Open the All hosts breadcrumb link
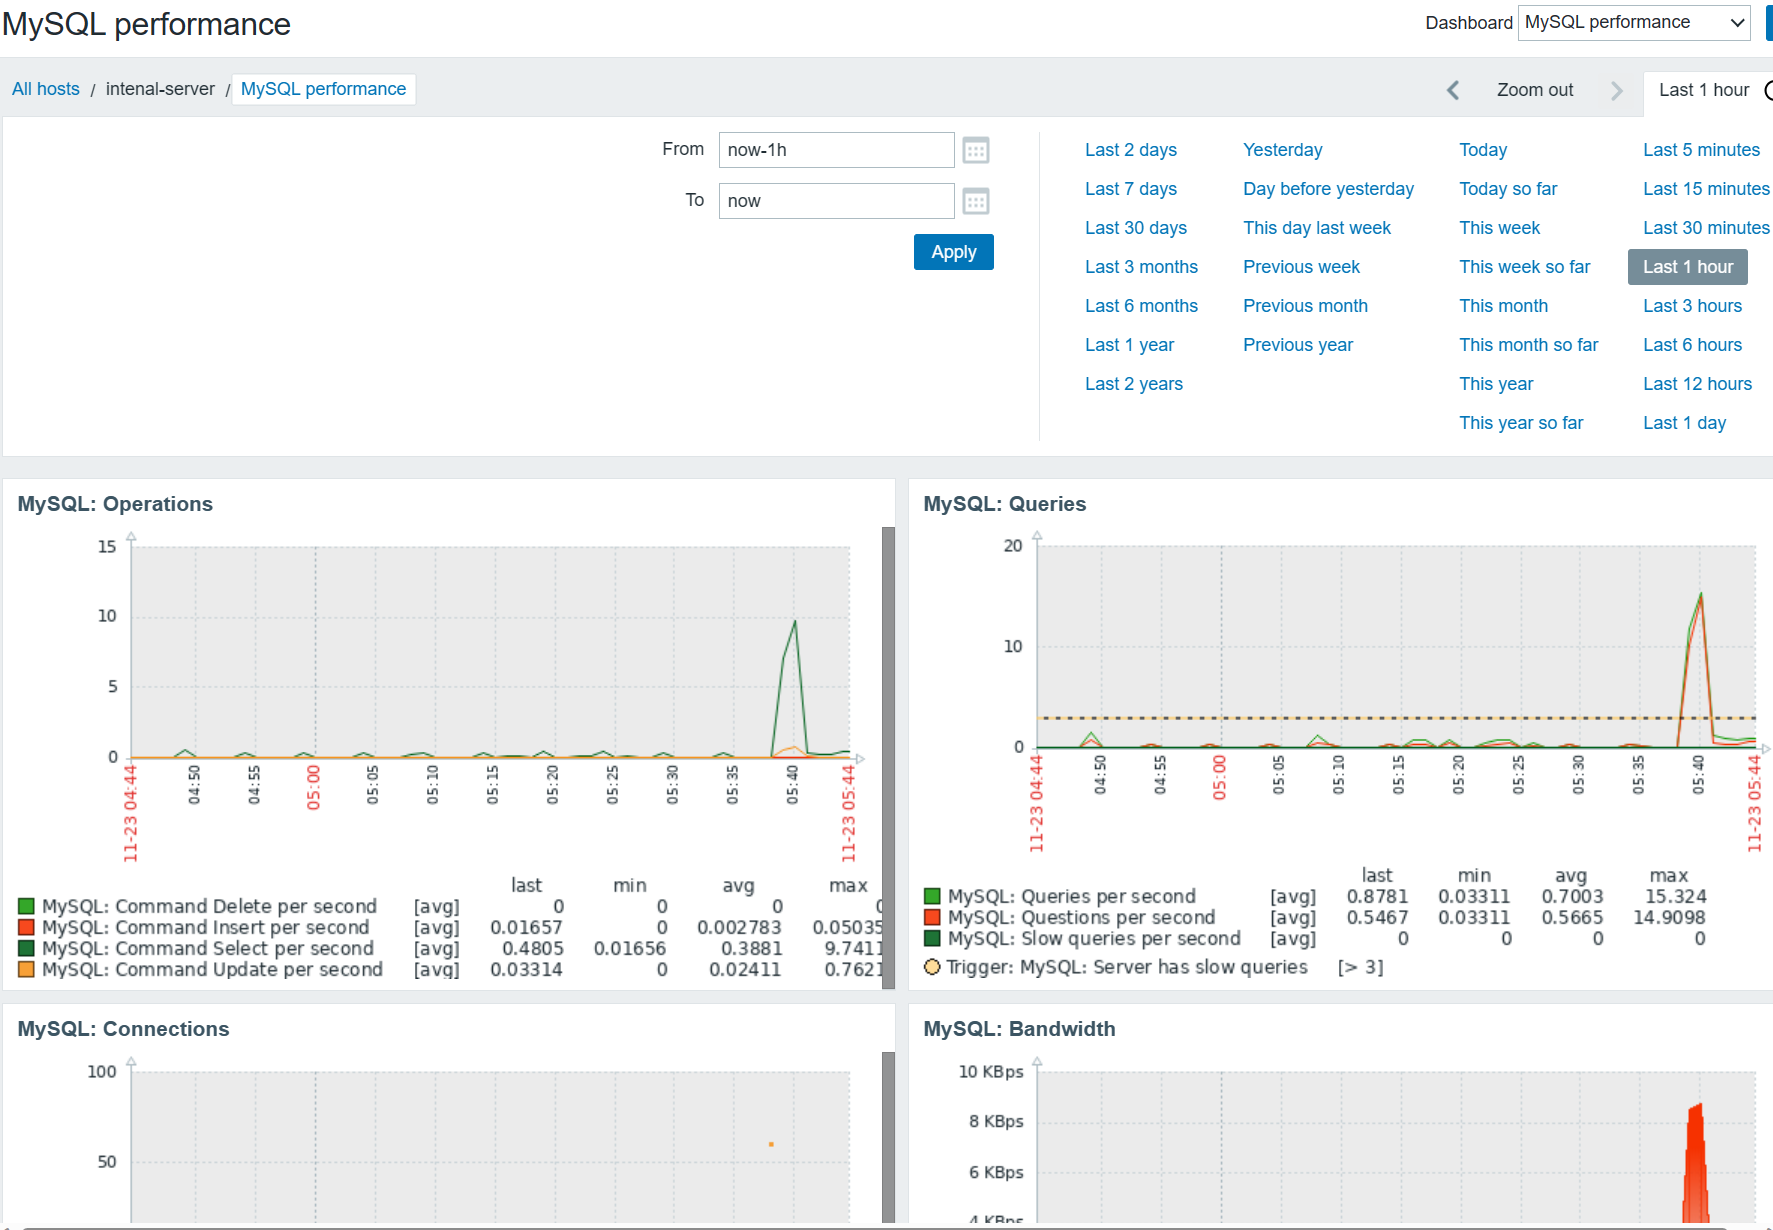 point(46,89)
